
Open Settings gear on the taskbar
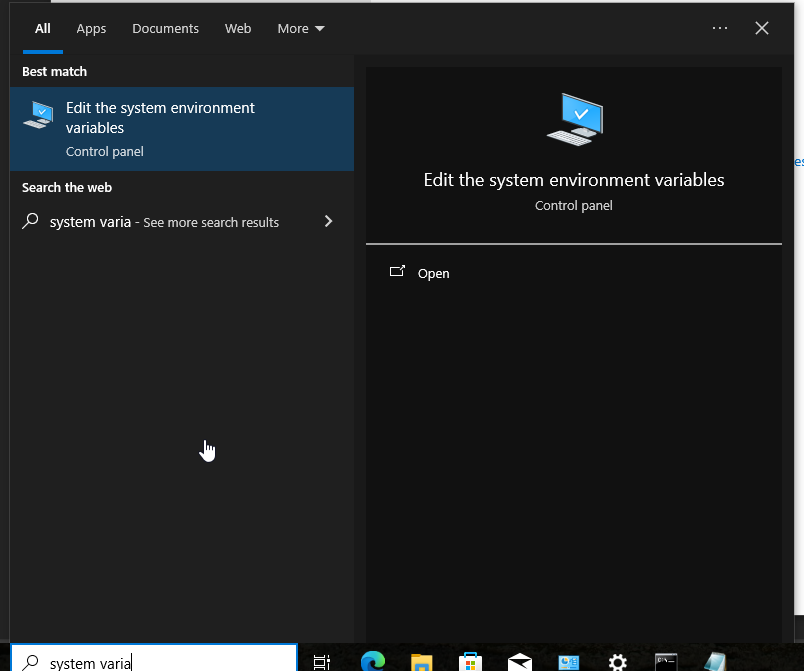(617, 662)
